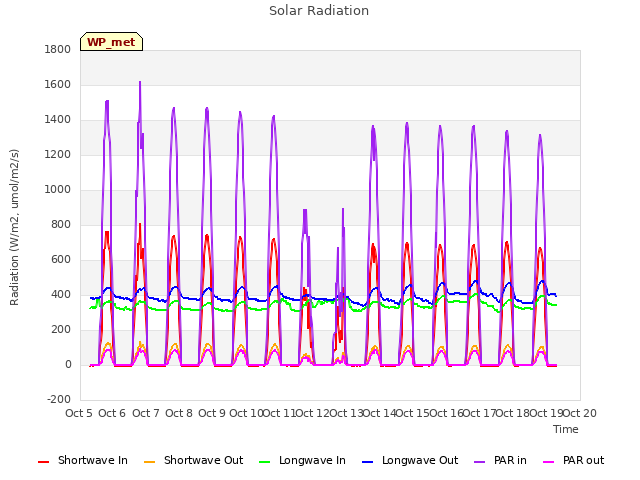
Task: Click the 600 y-axis tick label
Action: tap(61, 260)
